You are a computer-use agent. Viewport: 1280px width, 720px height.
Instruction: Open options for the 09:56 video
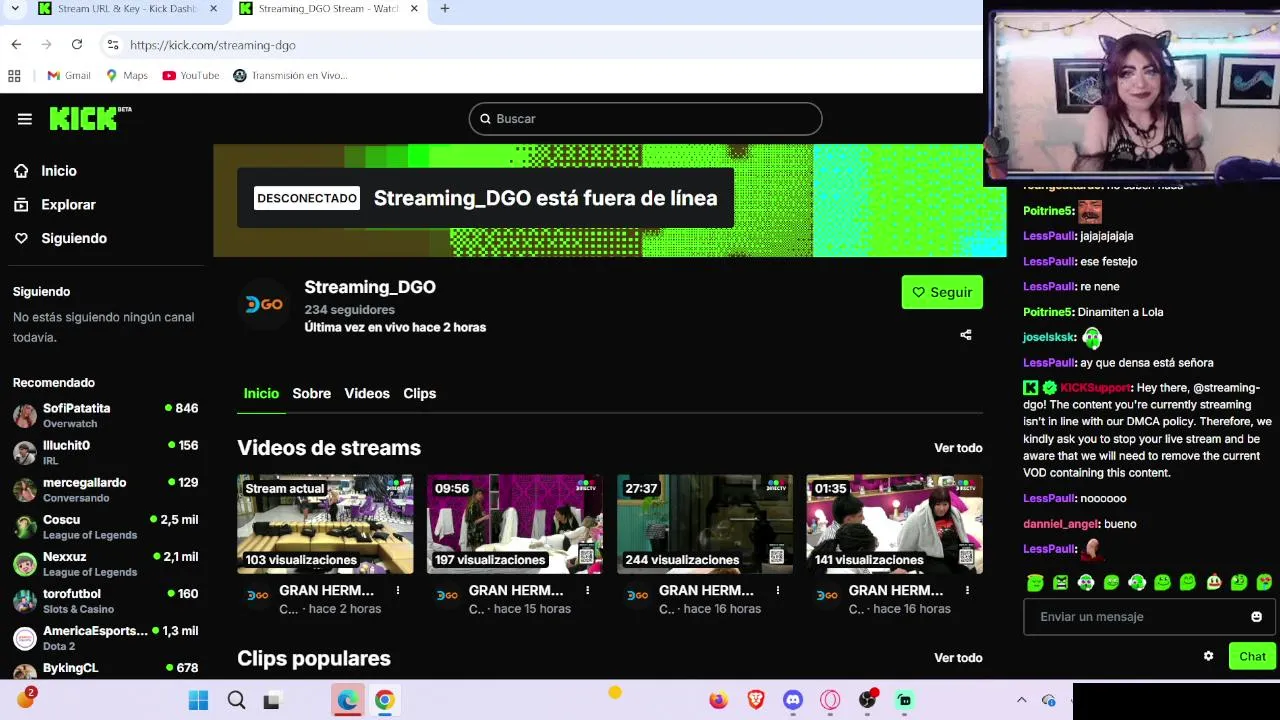coord(588,591)
